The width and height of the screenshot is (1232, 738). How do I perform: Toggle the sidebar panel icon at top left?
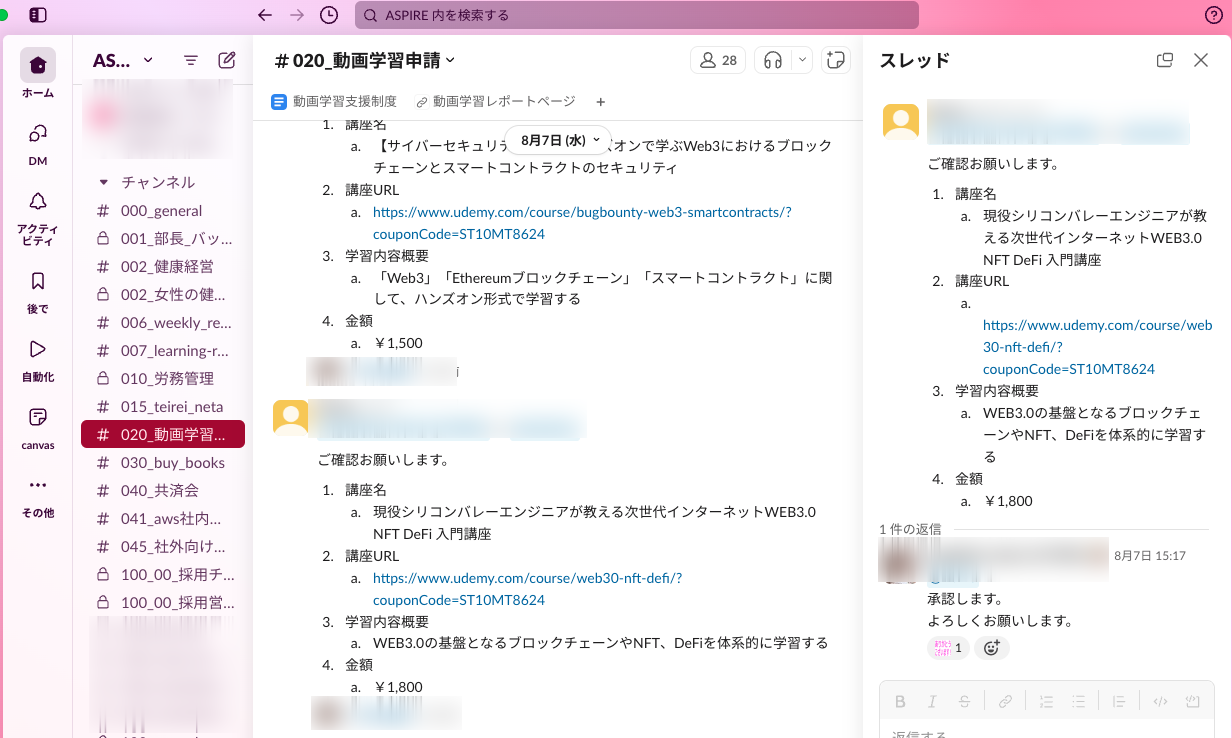(38, 15)
